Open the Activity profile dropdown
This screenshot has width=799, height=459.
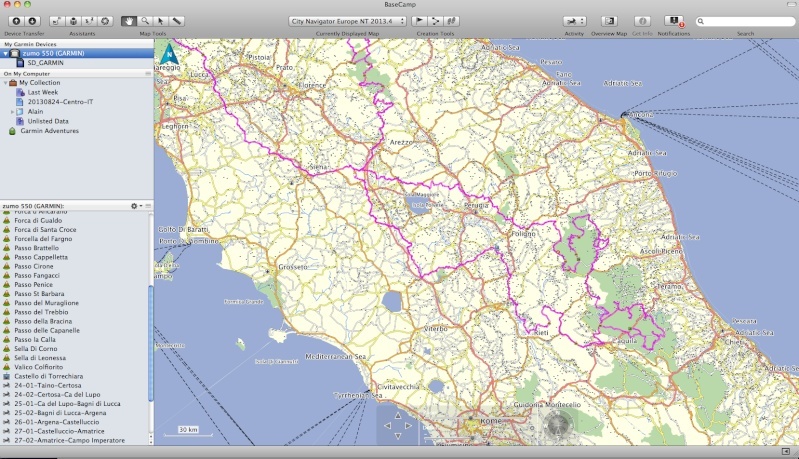pos(574,21)
